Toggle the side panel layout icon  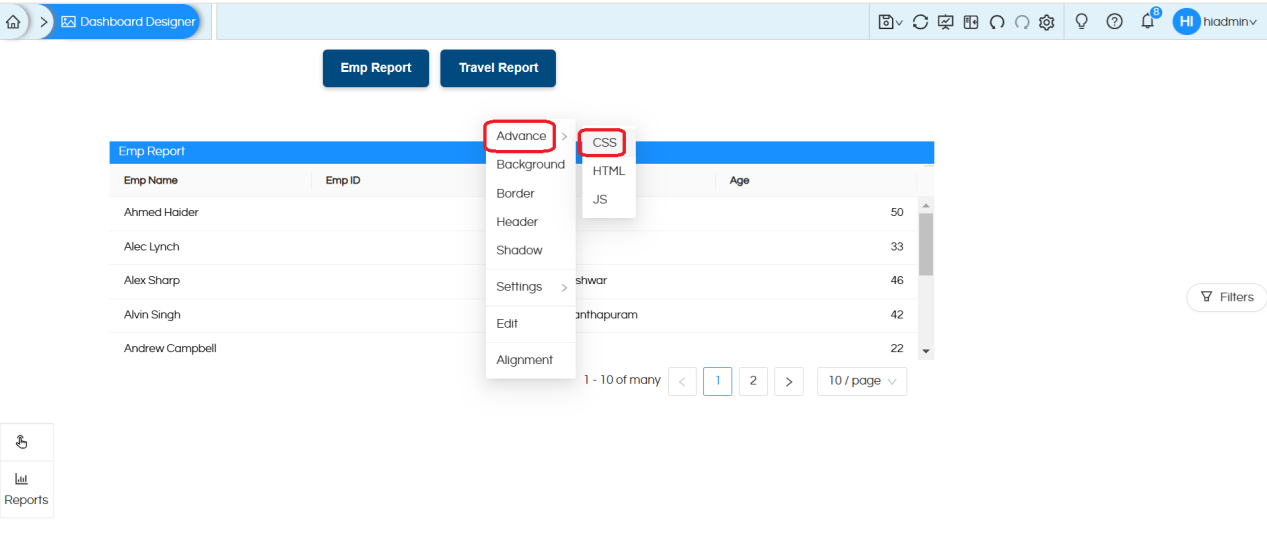point(971,22)
